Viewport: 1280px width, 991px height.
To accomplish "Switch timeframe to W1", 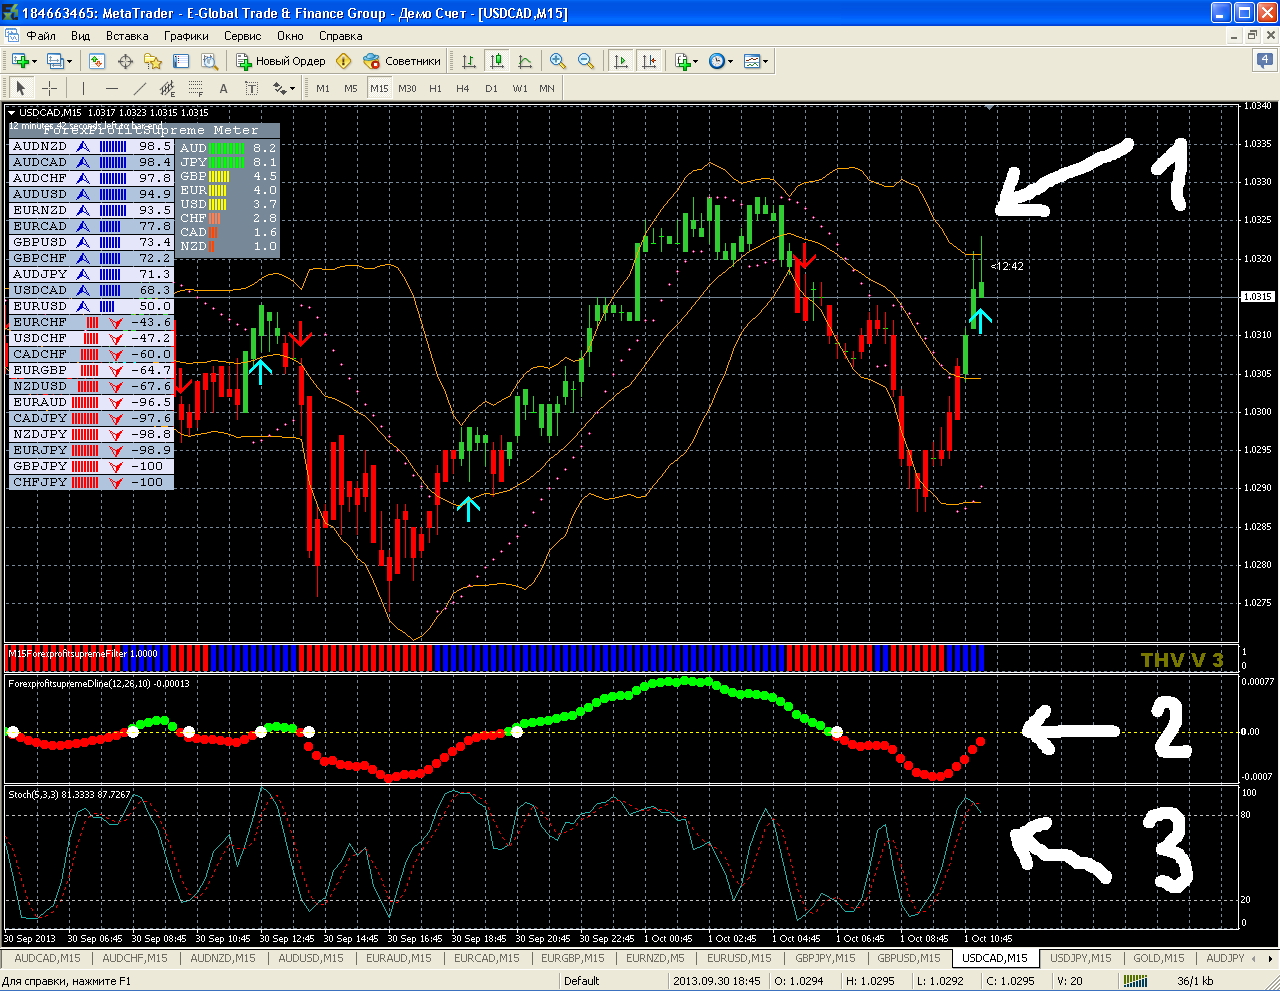I will (x=520, y=88).
